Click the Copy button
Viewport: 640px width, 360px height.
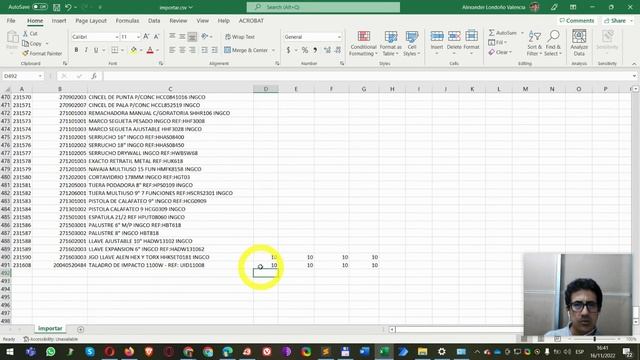32,43
